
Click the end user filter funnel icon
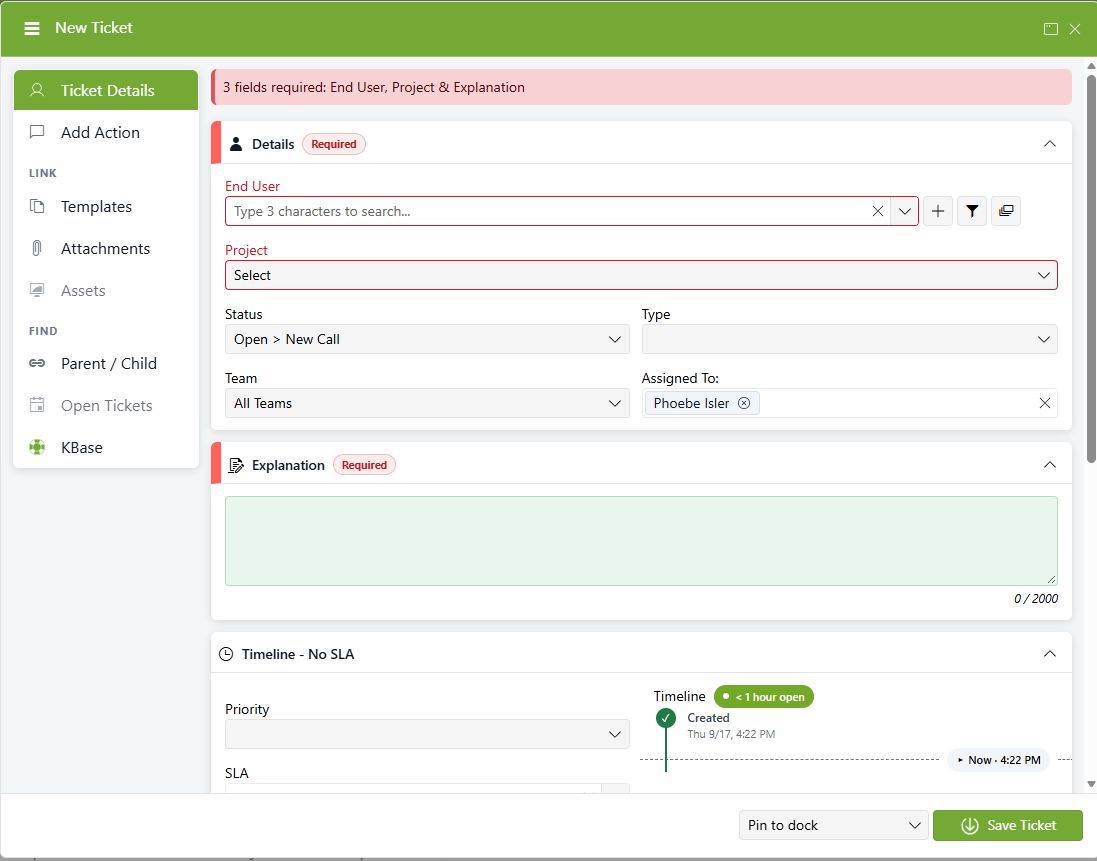pyautogui.click(x=972, y=211)
